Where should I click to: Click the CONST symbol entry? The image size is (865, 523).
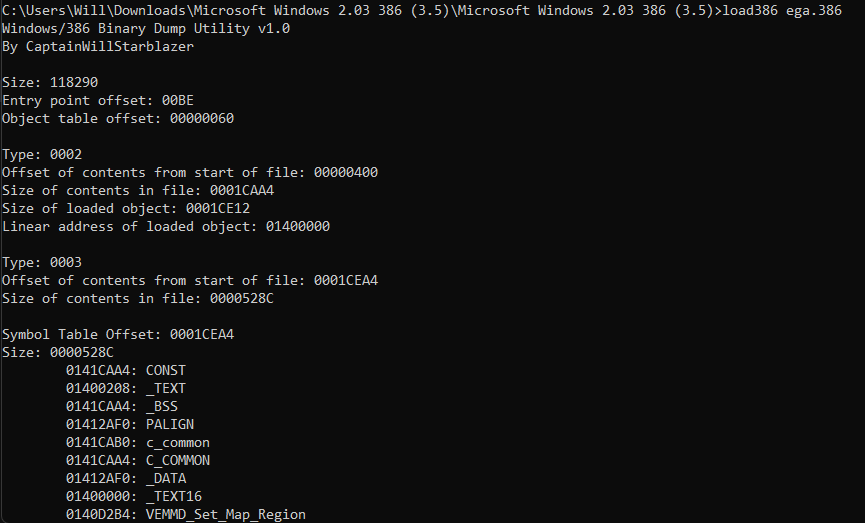tap(165, 371)
